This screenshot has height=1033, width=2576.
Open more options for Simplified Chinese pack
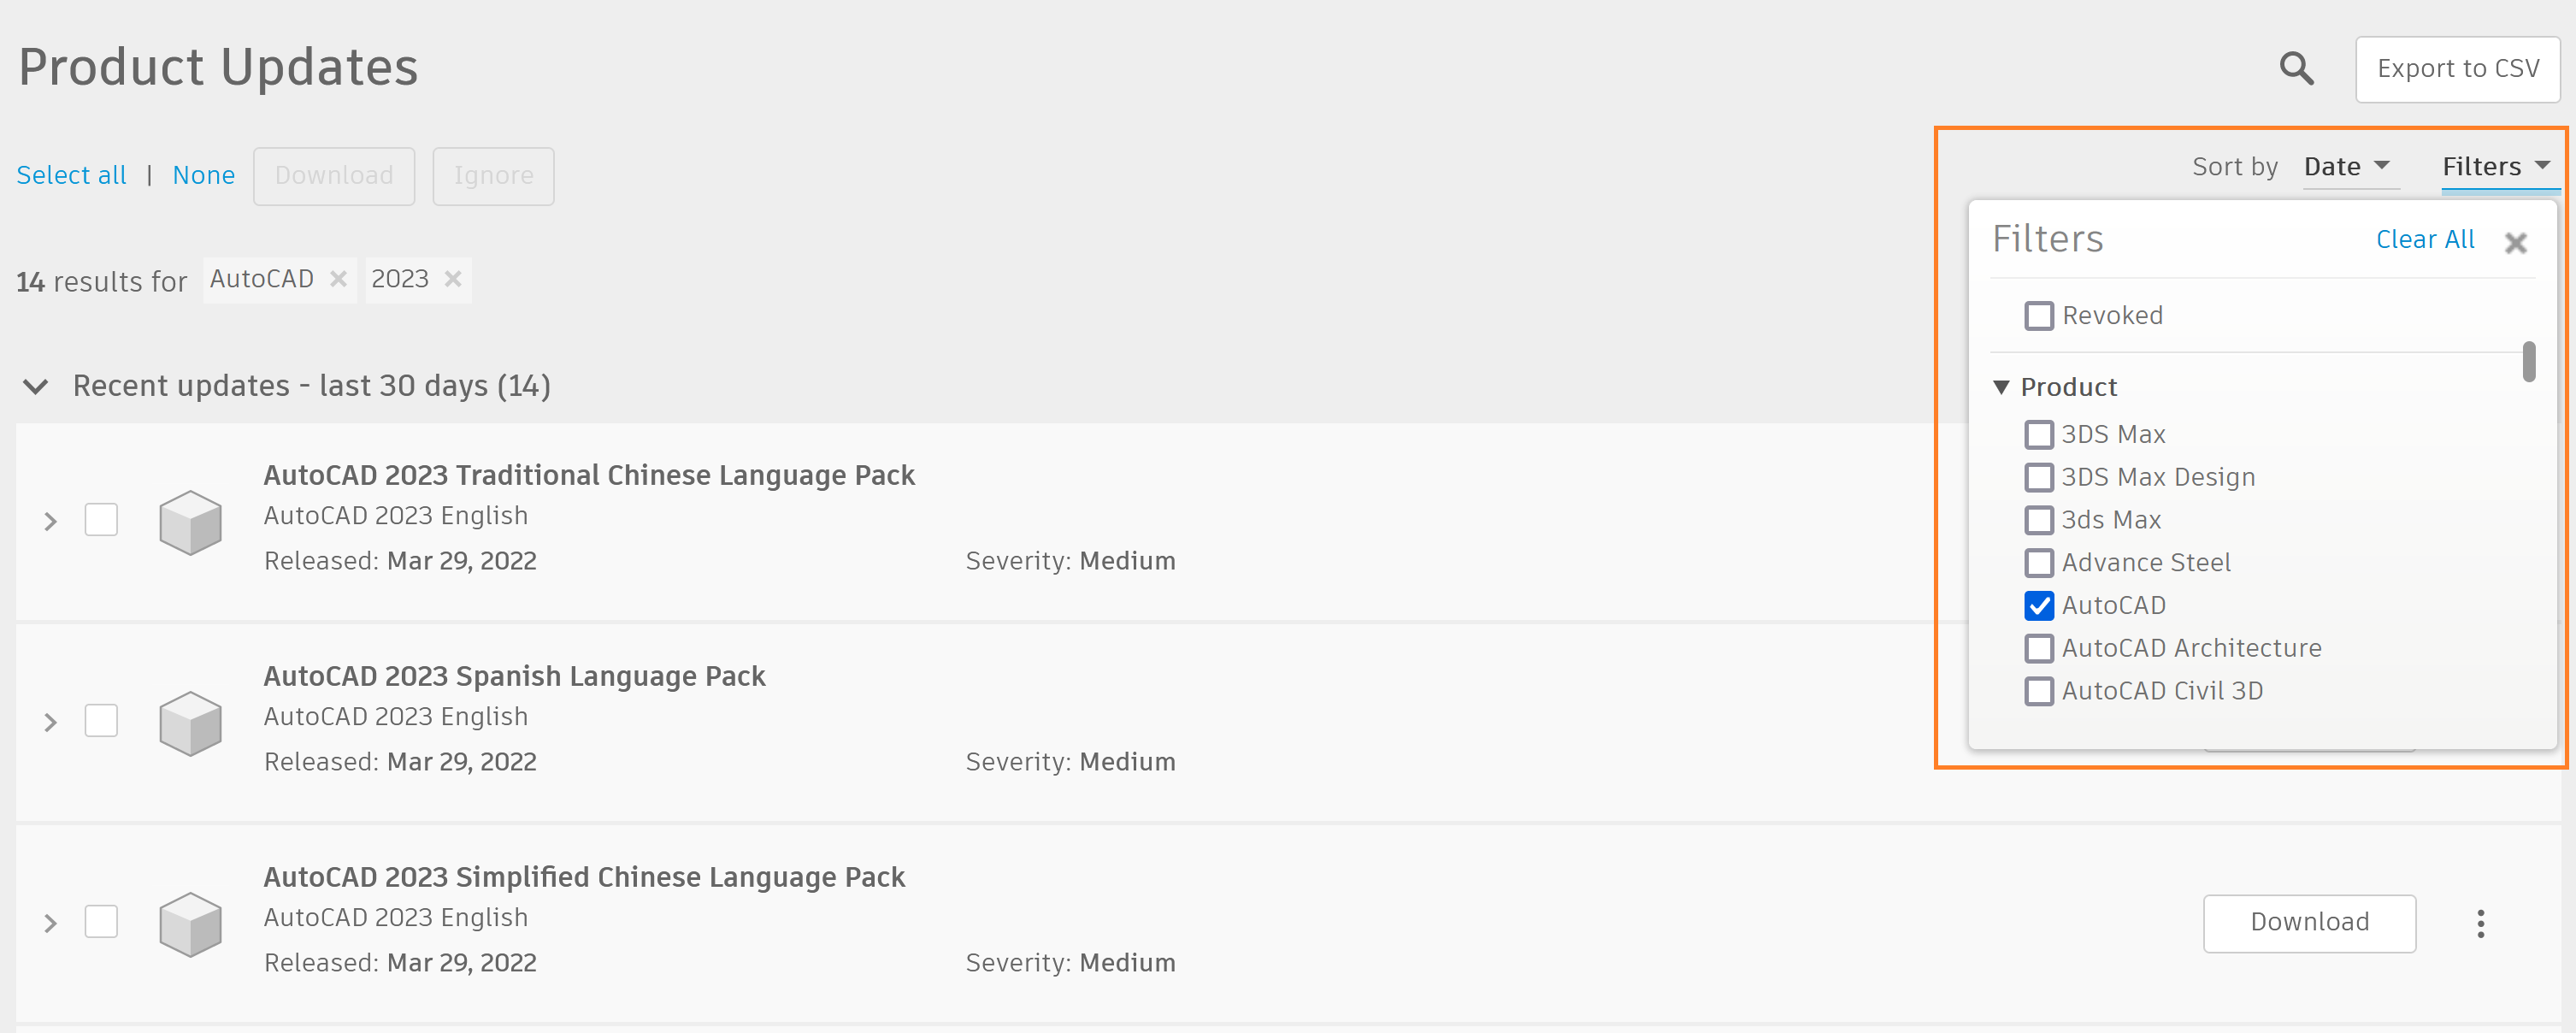pyautogui.click(x=2480, y=923)
